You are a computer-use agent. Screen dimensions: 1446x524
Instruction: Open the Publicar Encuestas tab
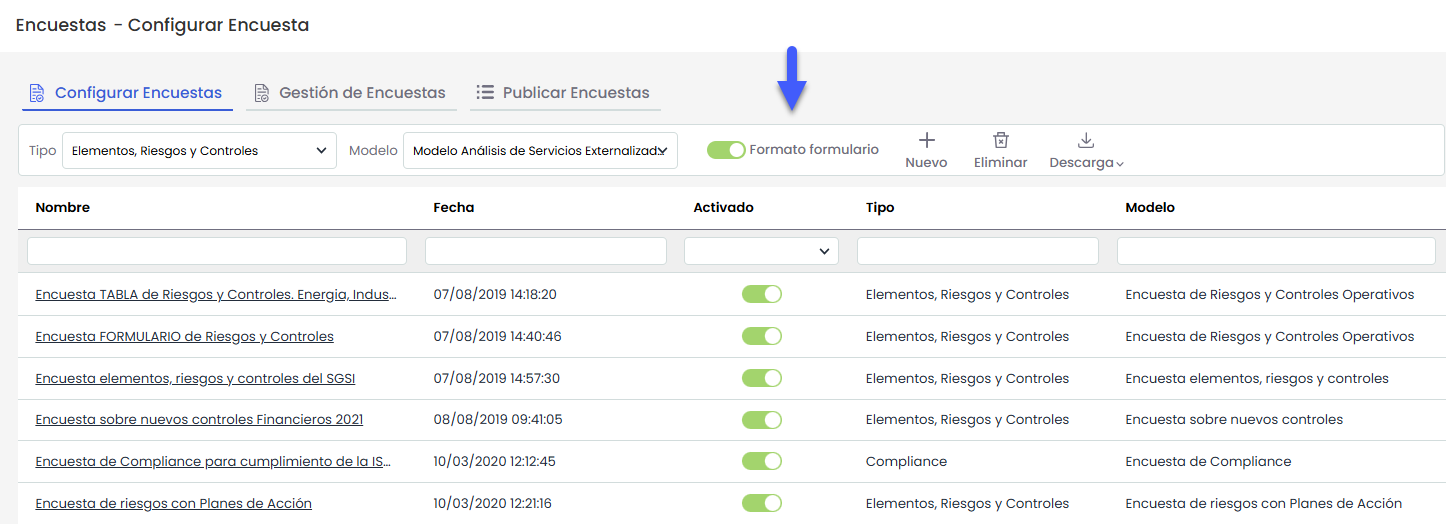563,93
